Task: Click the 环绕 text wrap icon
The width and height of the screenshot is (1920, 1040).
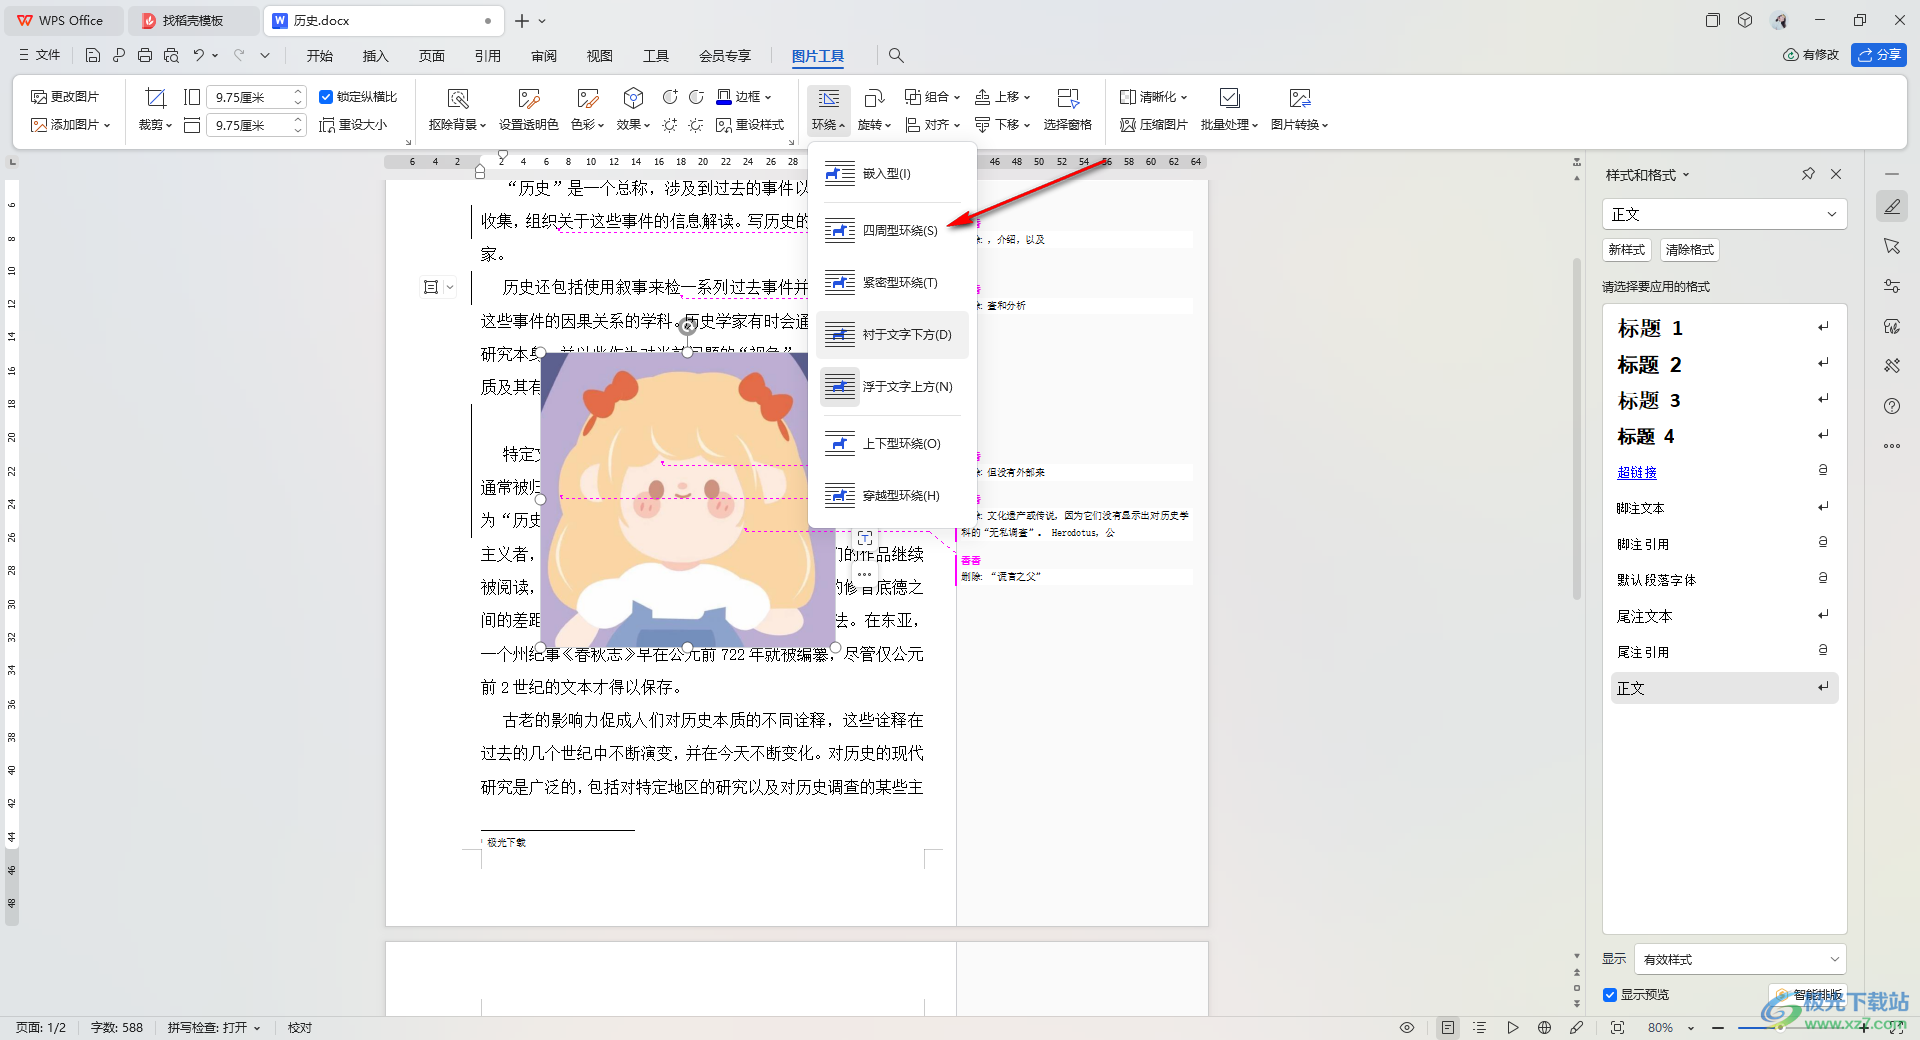Action: pos(829,98)
